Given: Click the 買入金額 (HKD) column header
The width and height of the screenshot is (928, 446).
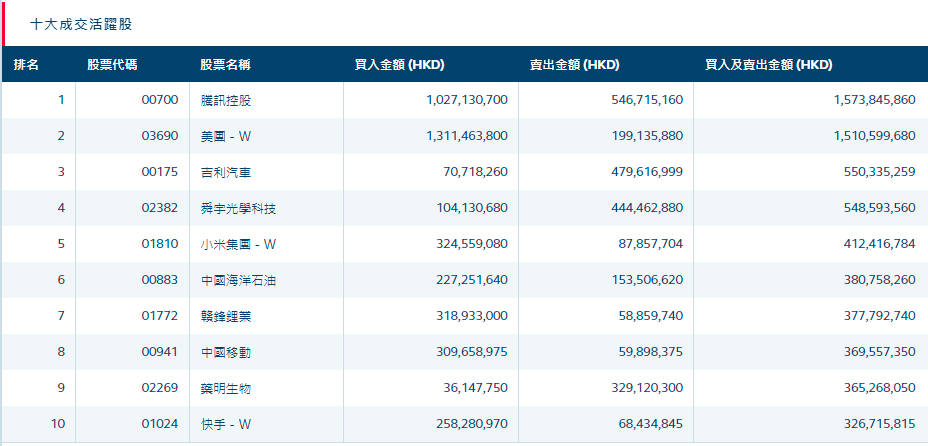Looking at the screenshot, I should (399, 65).
